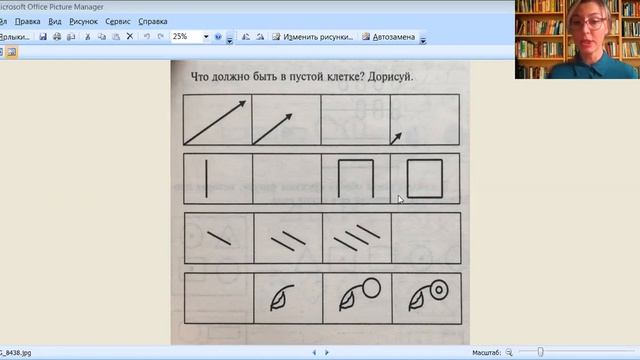Go to next picture arrow
This screenshot has height=360, width=640.
327,352
